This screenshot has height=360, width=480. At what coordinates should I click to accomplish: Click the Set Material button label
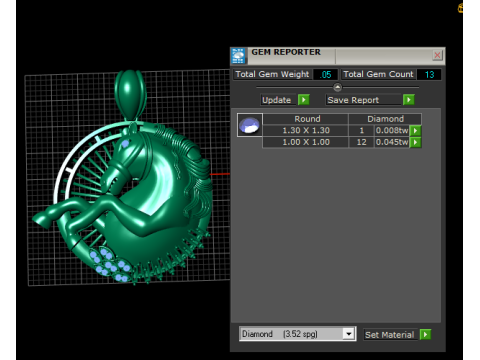389,335
